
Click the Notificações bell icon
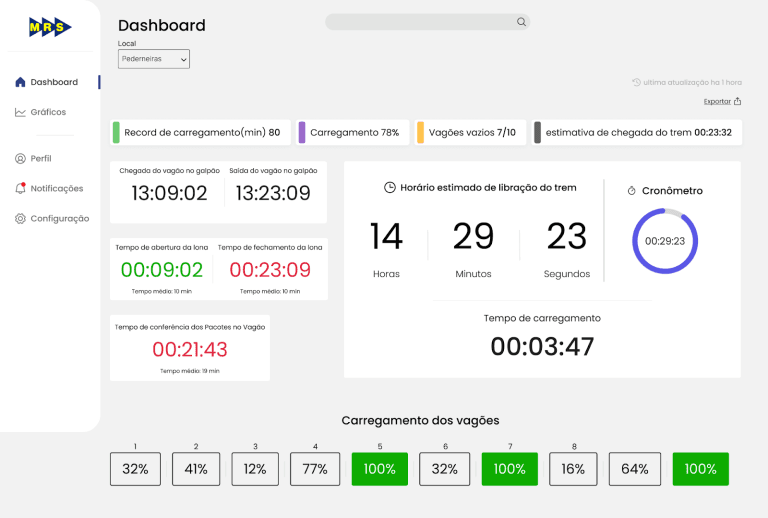click(x=20, y=188)
